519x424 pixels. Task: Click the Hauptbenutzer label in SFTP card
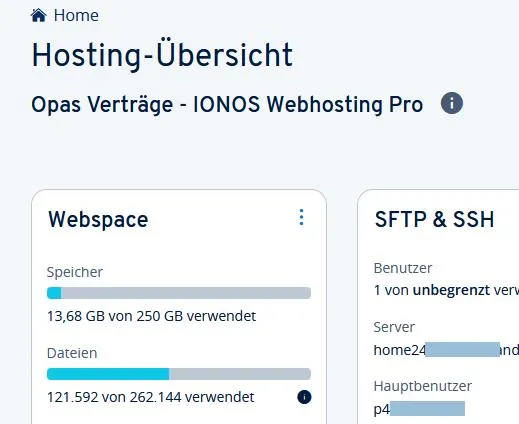click(423, 386)
